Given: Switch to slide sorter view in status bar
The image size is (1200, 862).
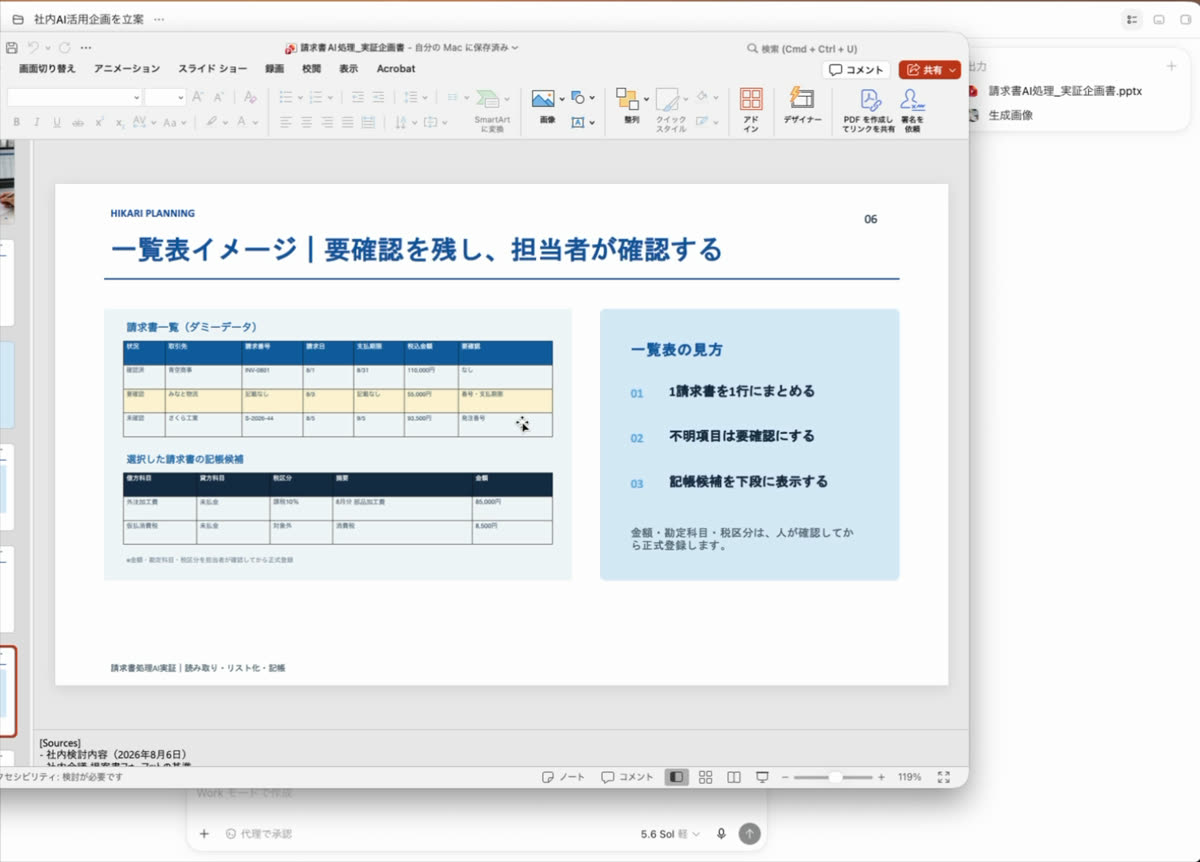Looking at the screenshot, I should click(x=705, y=777).
